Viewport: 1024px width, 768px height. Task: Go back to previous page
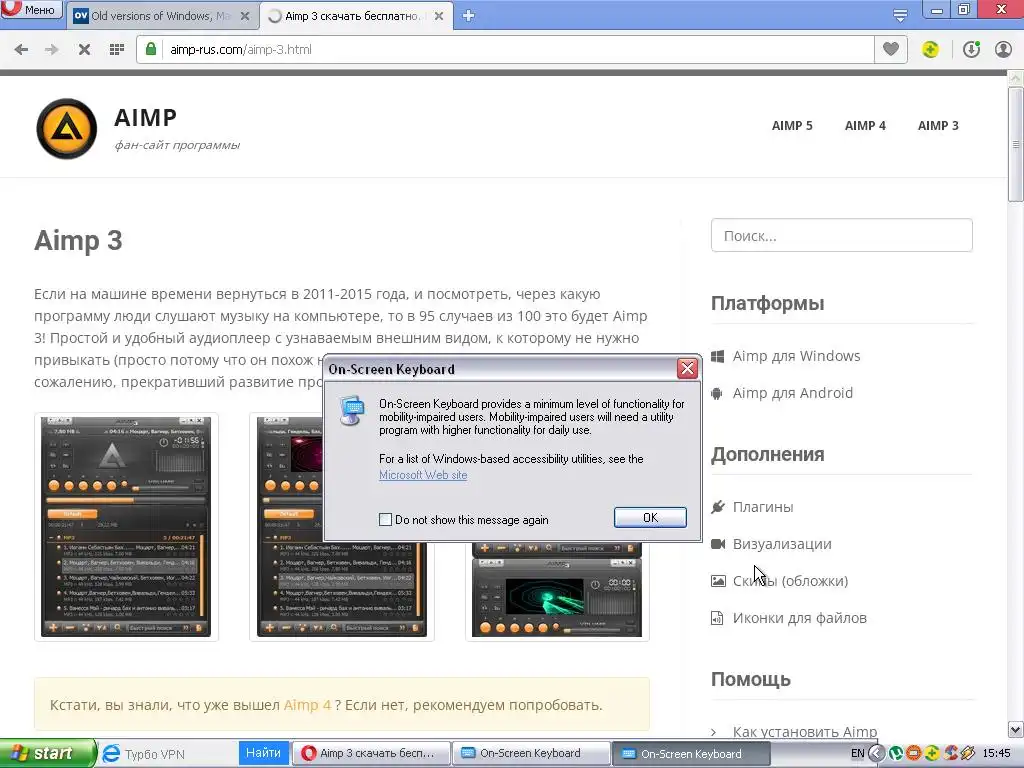point(21,50)
